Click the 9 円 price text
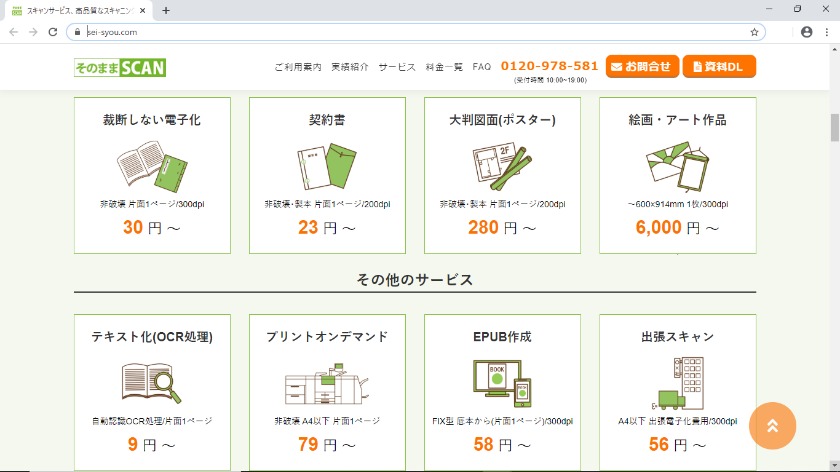840x472 pixels. (152, 445)
